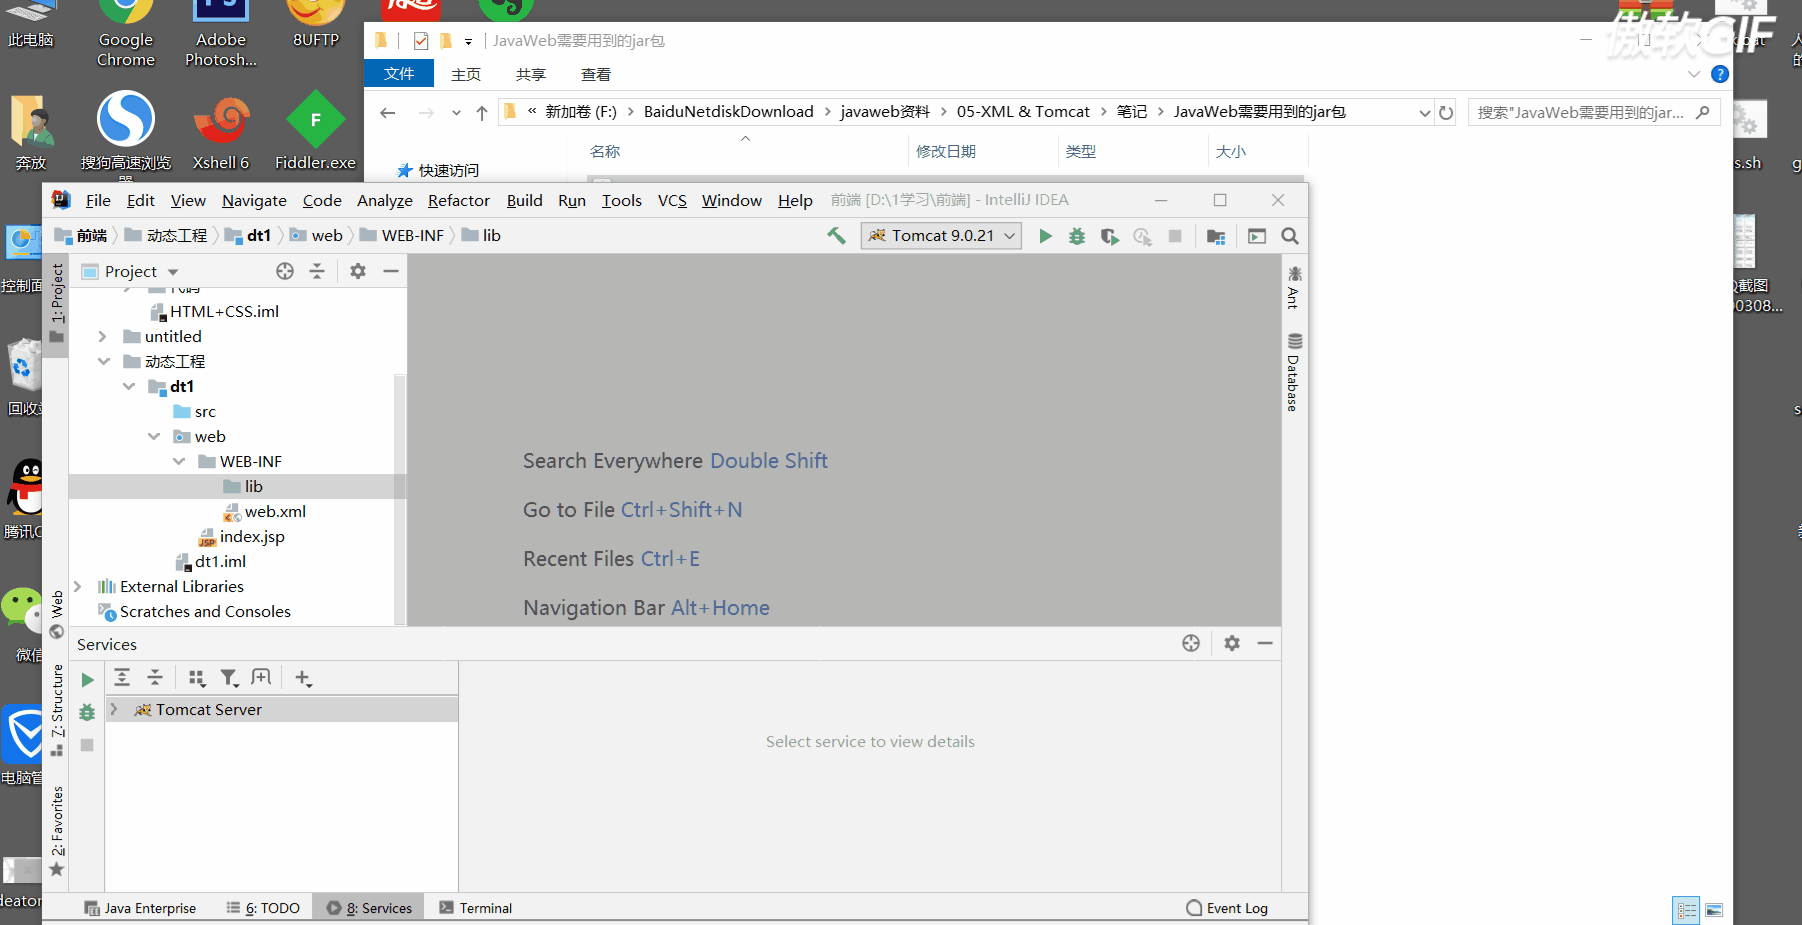Click javaweb资料 in Explorer address path
1802x925 pixels.
885,111
